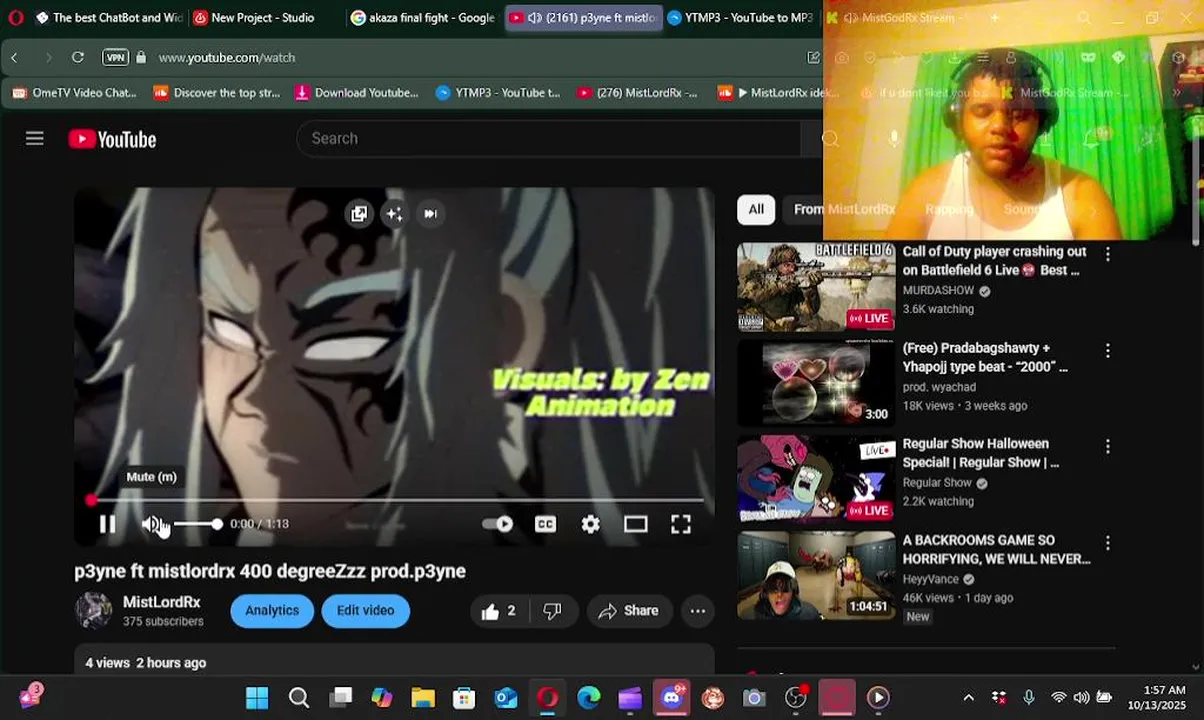Open the (276) MistLordRx bookmark
This screenshot has height=720, width=1204.
638,93
